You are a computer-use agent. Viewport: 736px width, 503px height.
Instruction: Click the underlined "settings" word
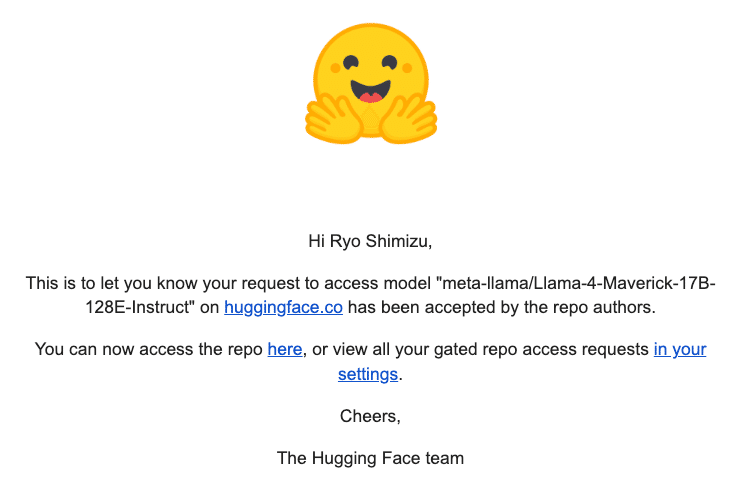click(368, 374)
